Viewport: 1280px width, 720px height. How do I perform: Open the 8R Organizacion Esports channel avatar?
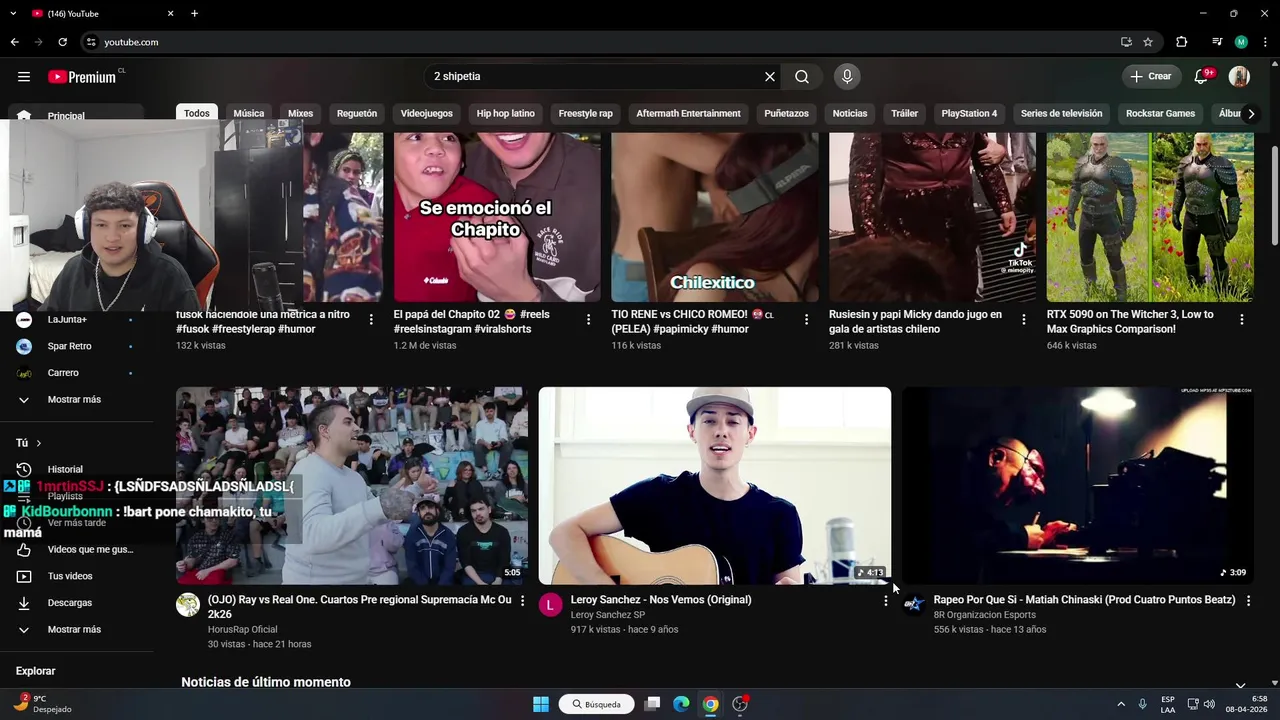point(913,604)
